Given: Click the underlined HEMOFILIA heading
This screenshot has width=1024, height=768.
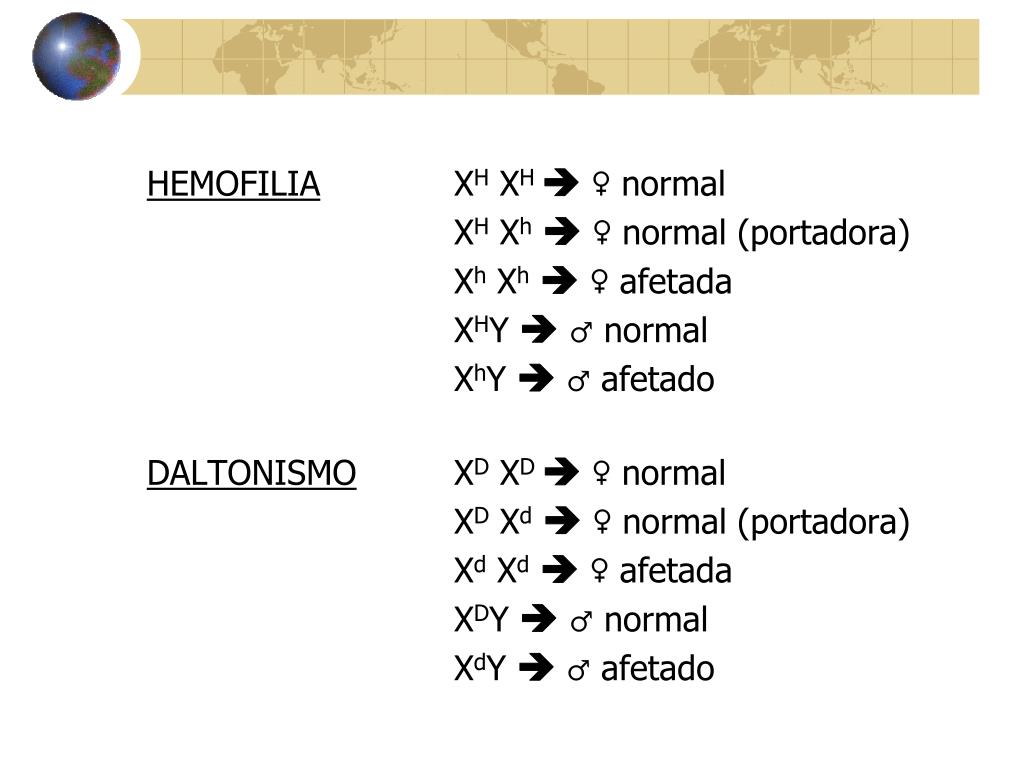Looking at the screenshot, I should 233,185.
